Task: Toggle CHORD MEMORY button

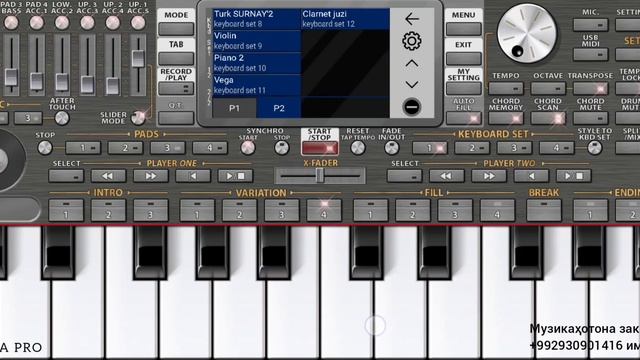Action: pos(506,118)
